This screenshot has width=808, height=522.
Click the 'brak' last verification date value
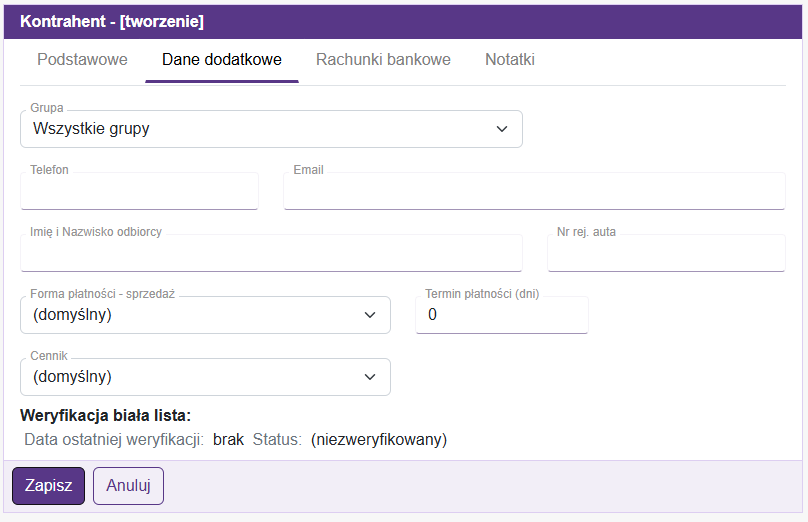pos(228,440)
